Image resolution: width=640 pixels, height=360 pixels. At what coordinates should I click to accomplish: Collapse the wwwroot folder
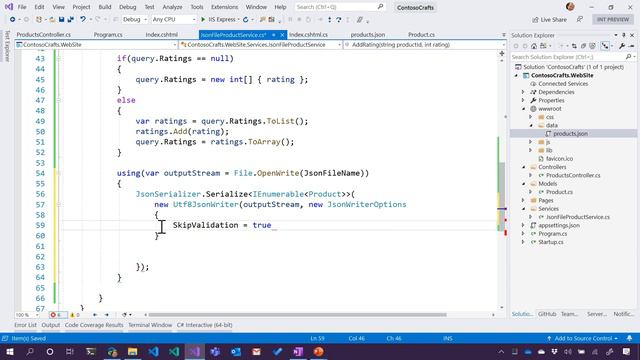[523, 109]
